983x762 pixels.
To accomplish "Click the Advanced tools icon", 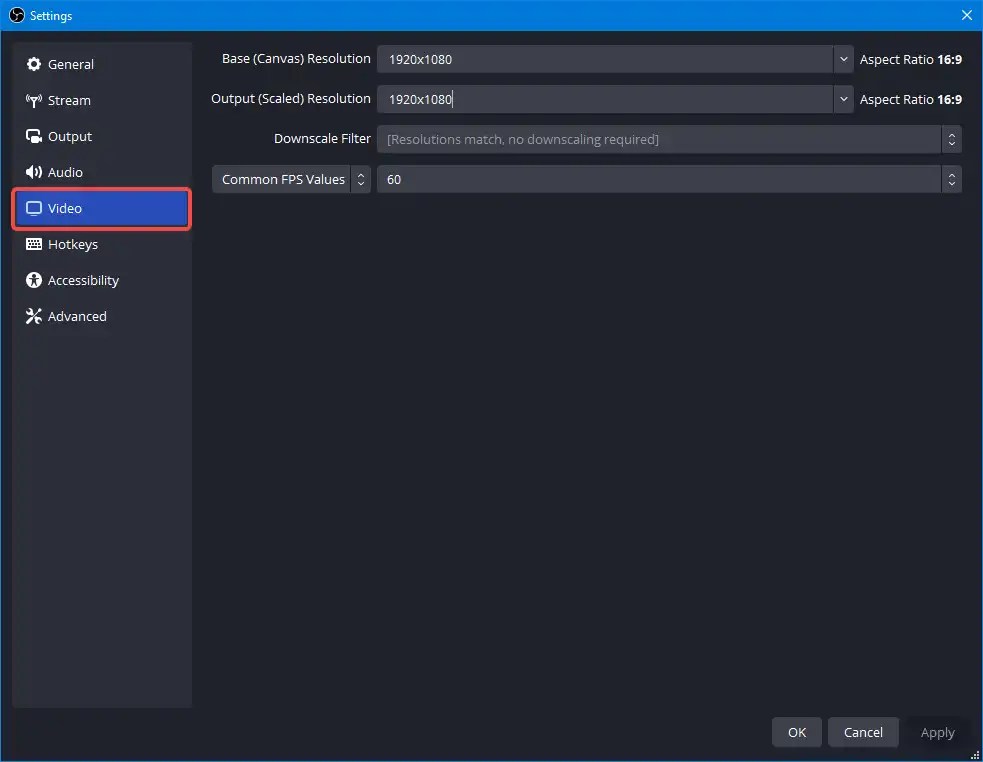I will [33, 316].
